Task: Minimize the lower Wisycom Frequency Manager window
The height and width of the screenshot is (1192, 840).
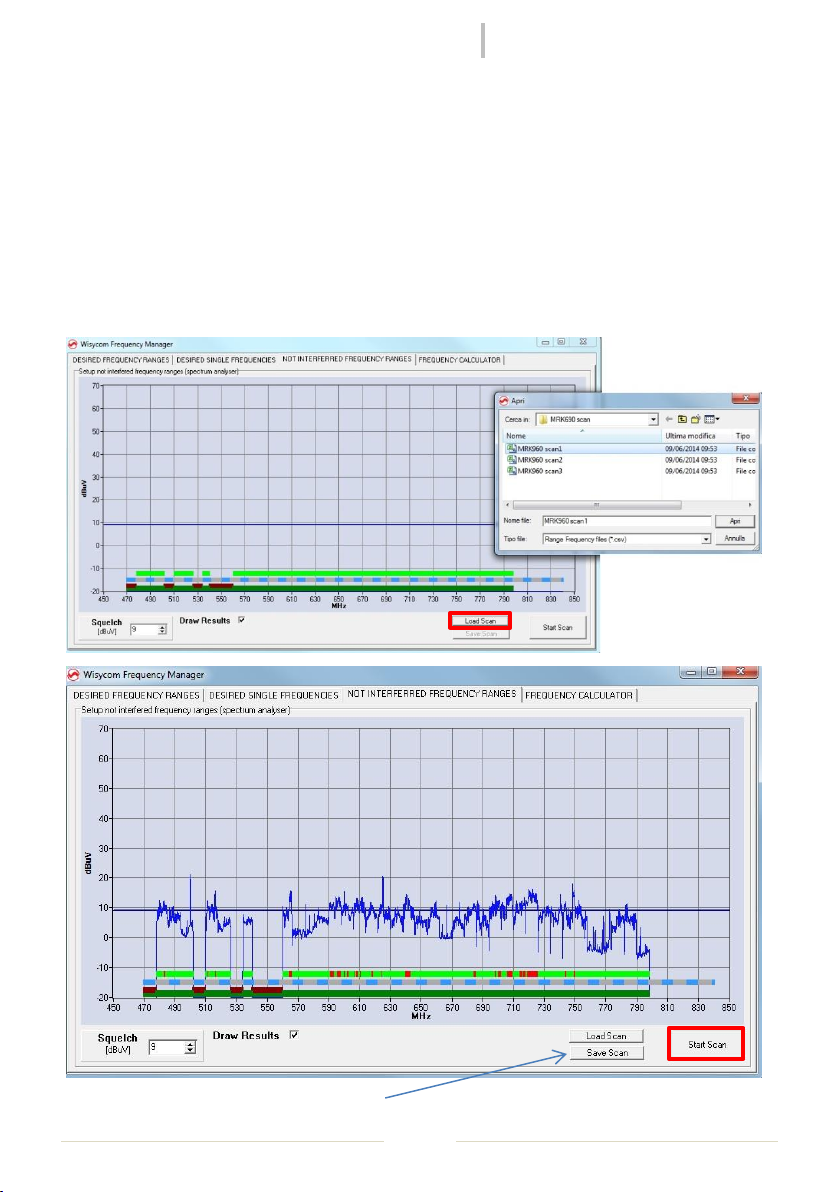Action: coord(691,672)
